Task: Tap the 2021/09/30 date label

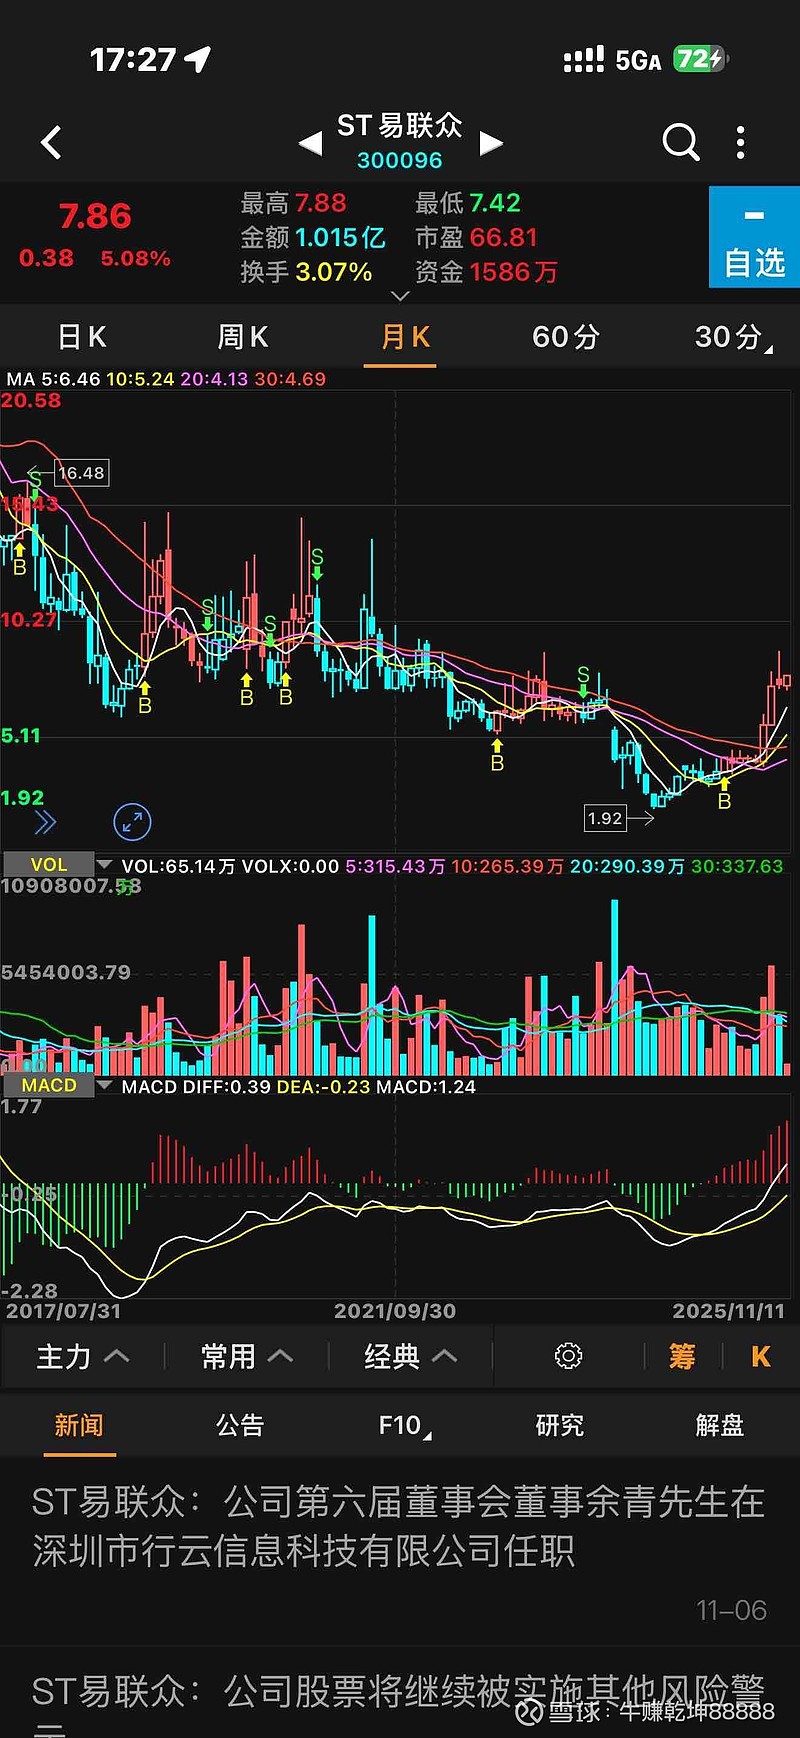Action: coord(395,1311)
